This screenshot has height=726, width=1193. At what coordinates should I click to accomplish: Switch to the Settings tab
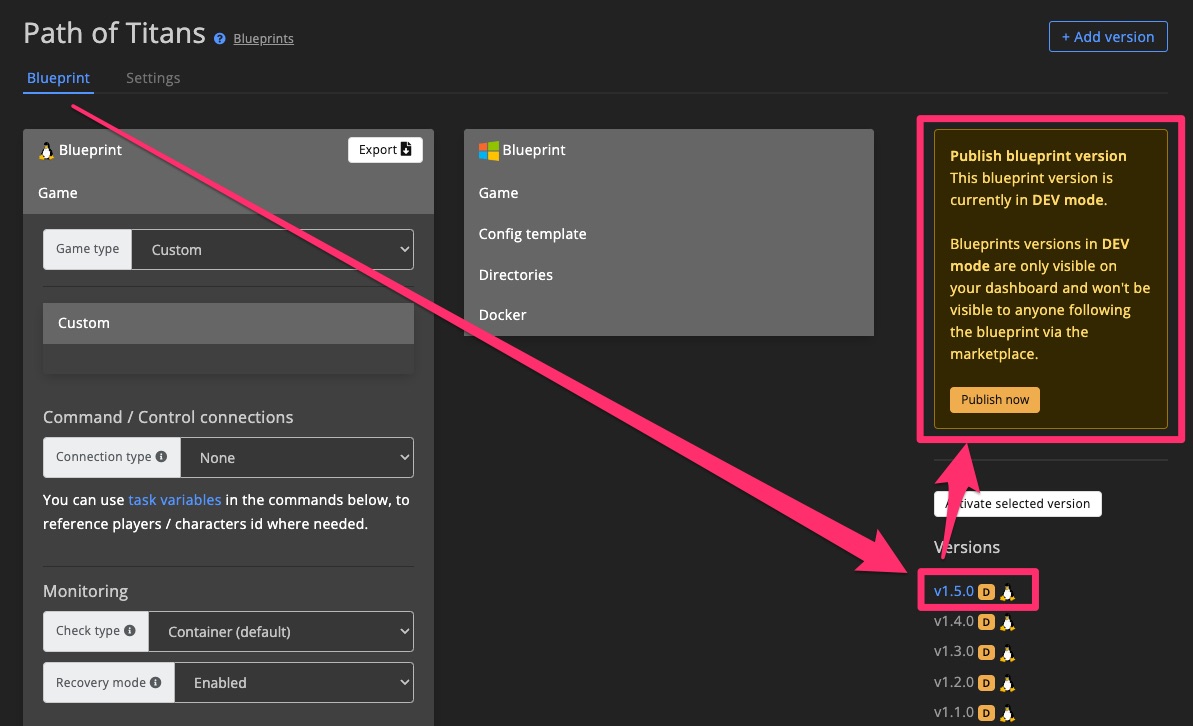[153, 77]
